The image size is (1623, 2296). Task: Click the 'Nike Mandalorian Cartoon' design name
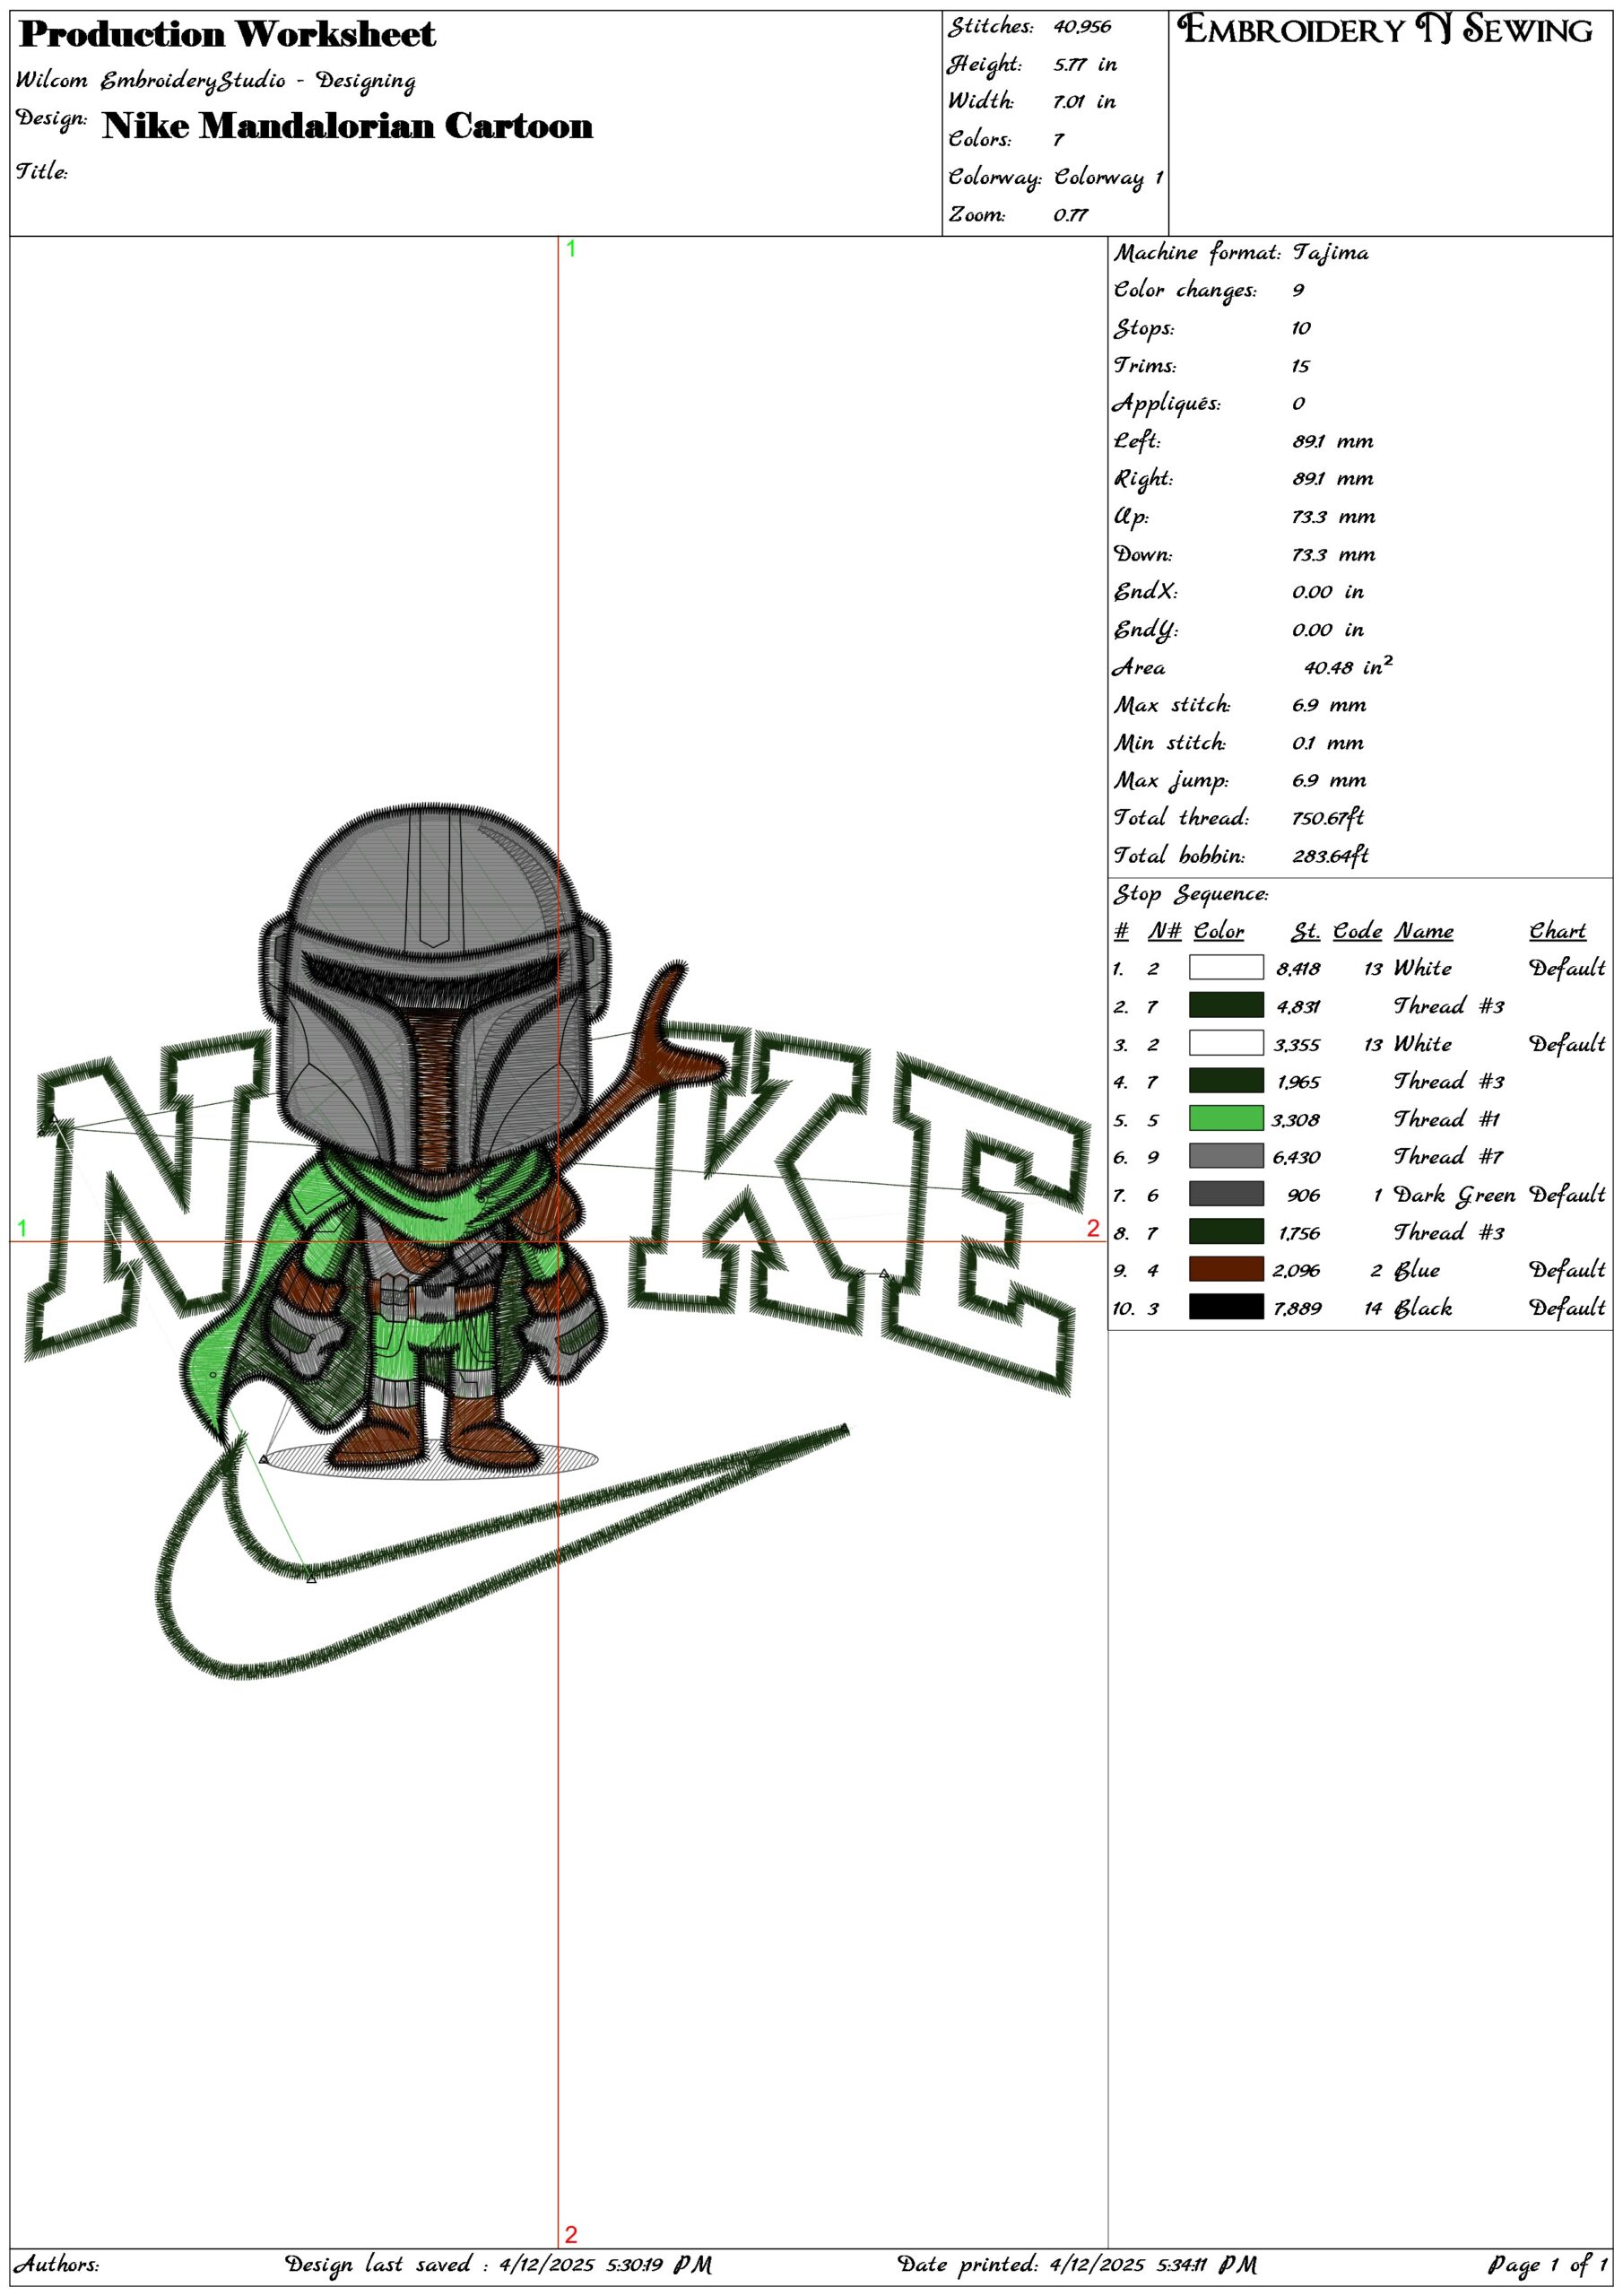pos(347,126)
